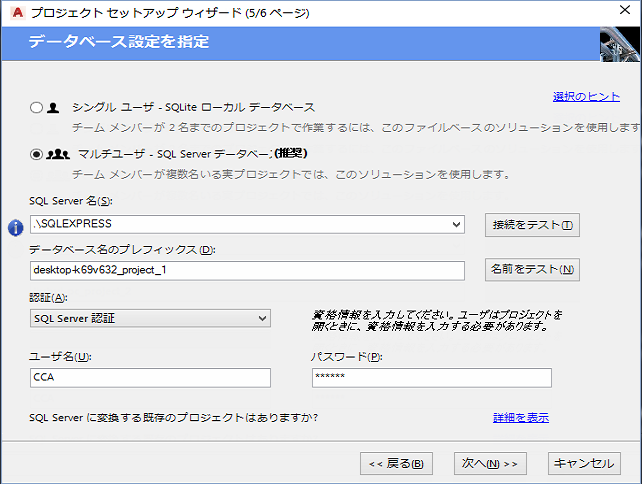Click the italic credentials note text
The image size is (642, 484).
click(x=437, y=321)
